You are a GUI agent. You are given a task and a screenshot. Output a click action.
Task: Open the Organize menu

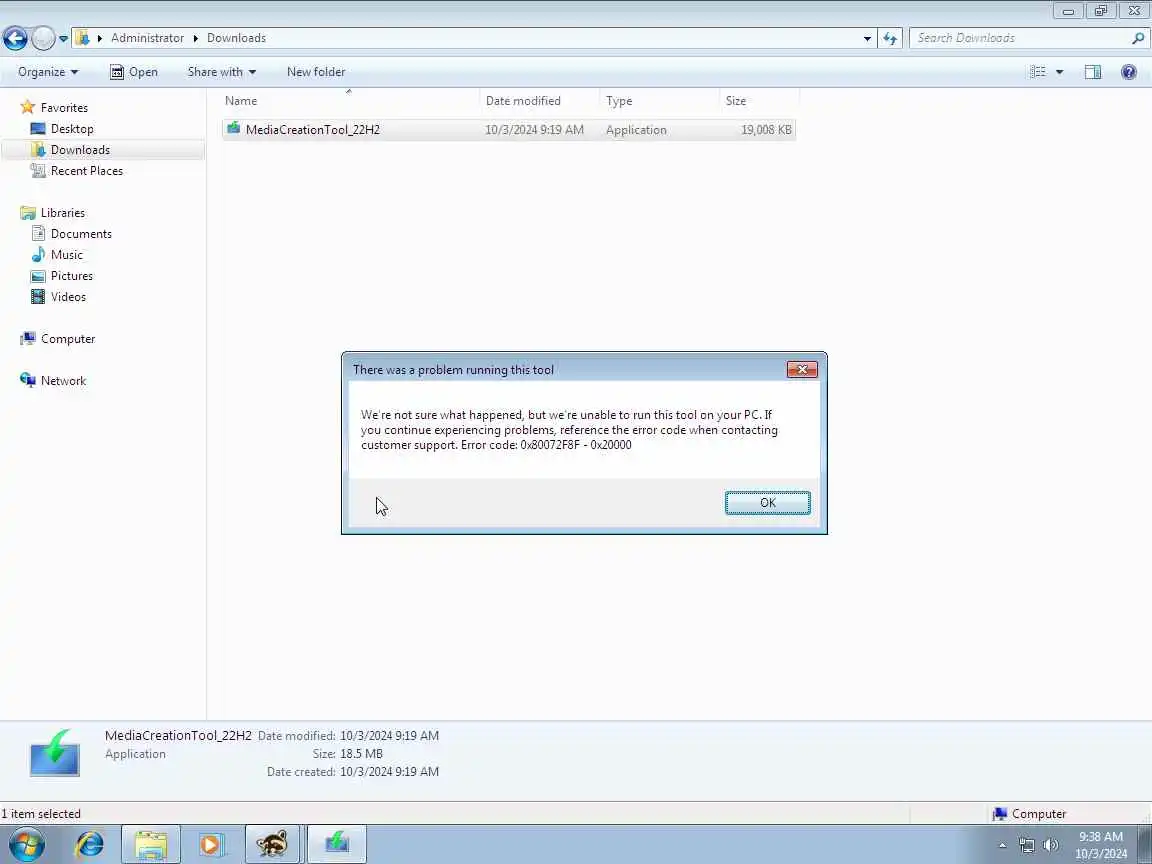pos(48,72)
